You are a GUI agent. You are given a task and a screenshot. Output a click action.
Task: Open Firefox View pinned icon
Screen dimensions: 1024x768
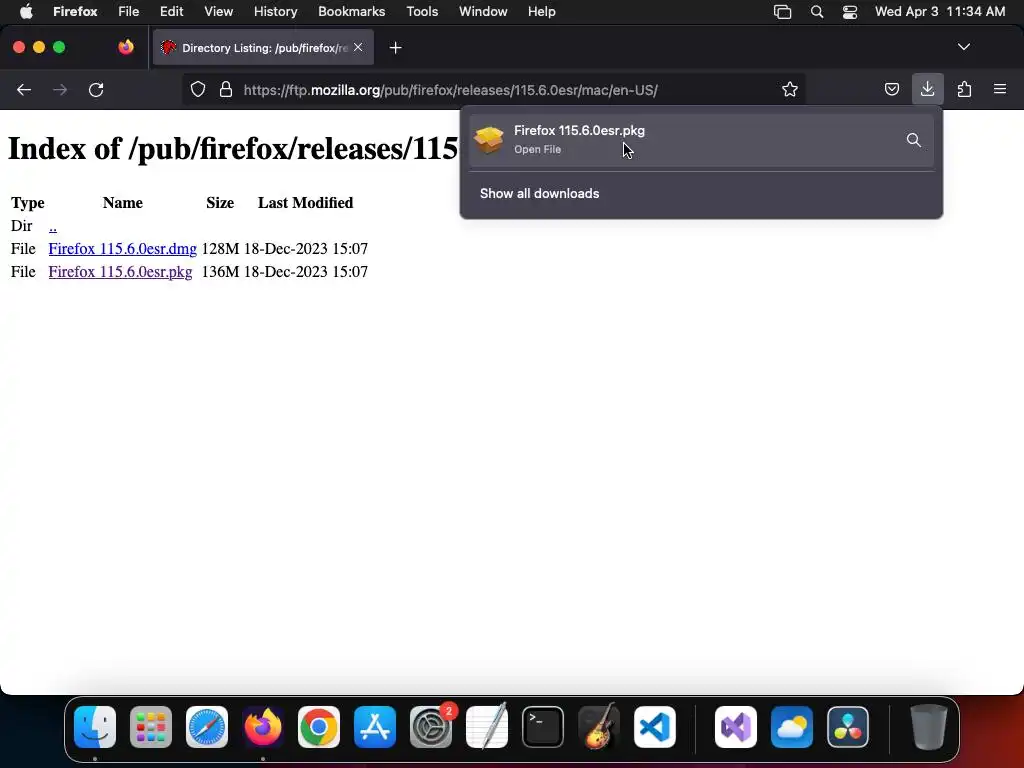pyautogui.click(x=126, y=47)
